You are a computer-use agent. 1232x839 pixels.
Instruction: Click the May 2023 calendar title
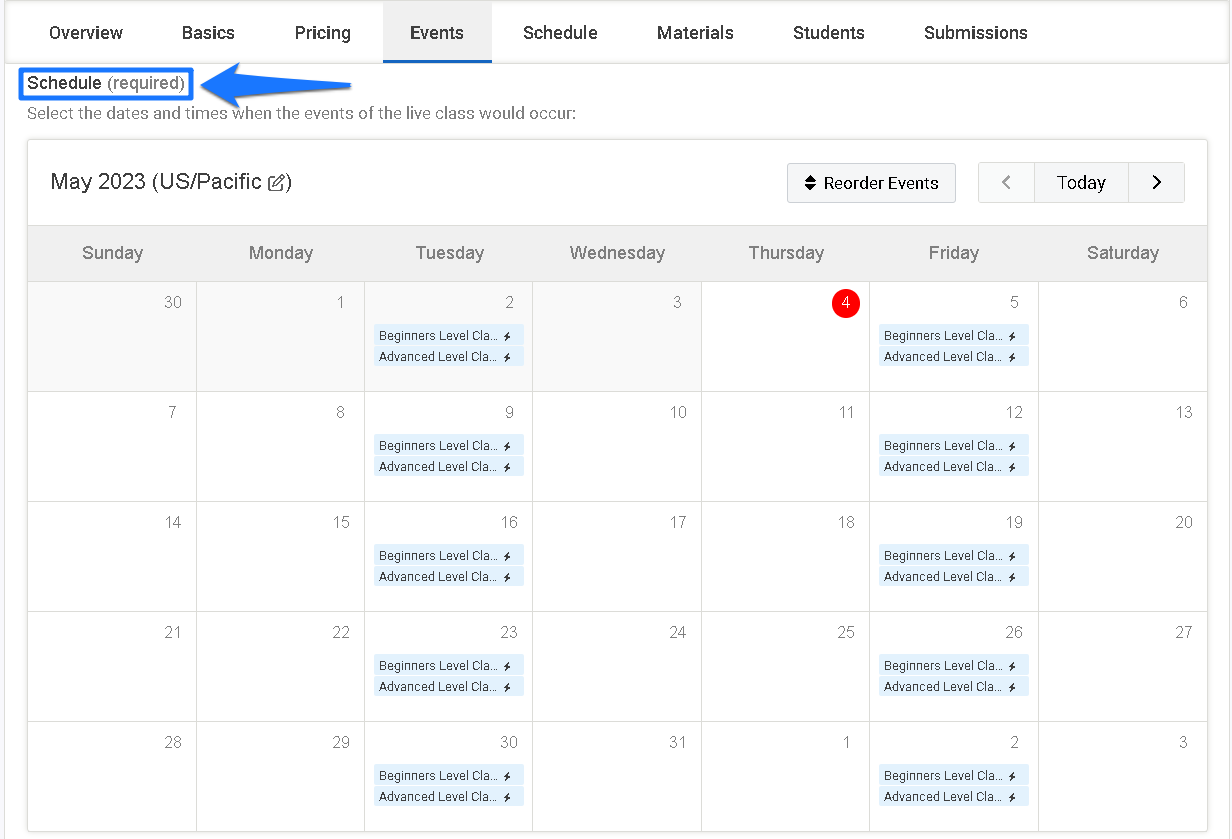(x=171, y=182)
